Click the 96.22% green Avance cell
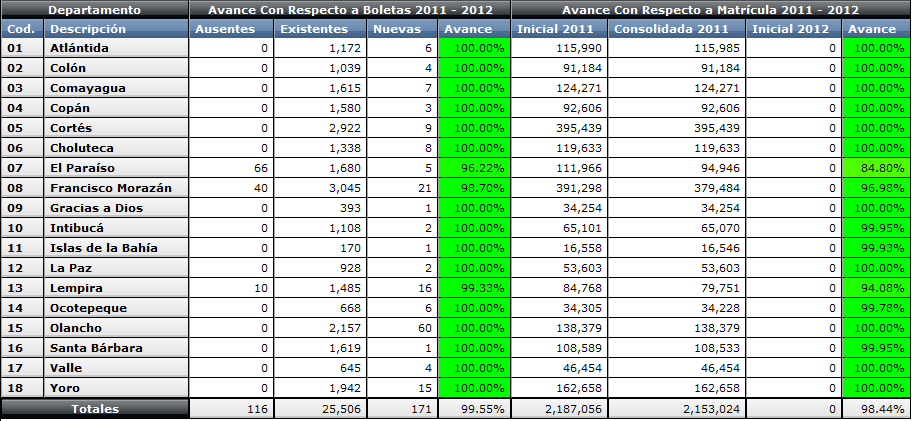The height and width of the screenshot is (421, 912). pyautogui.click(x=475, y=168)
